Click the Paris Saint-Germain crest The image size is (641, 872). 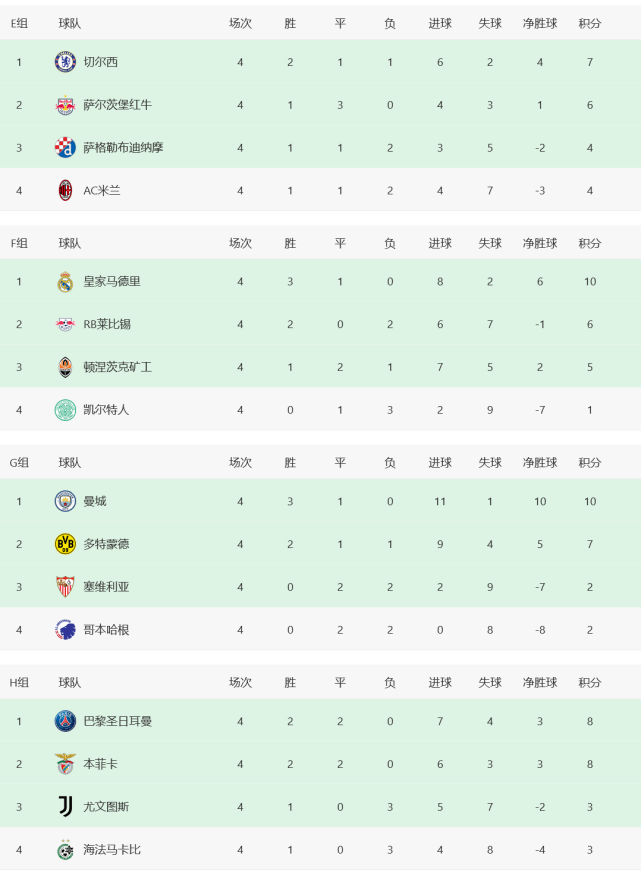point(65,721)
